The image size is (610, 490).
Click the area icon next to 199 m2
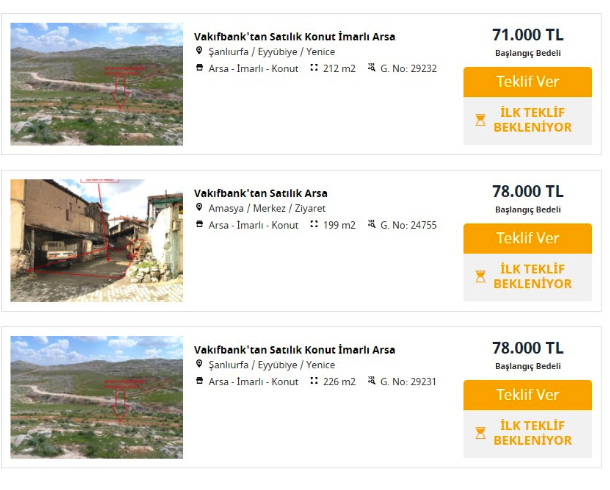click(314, 225)
